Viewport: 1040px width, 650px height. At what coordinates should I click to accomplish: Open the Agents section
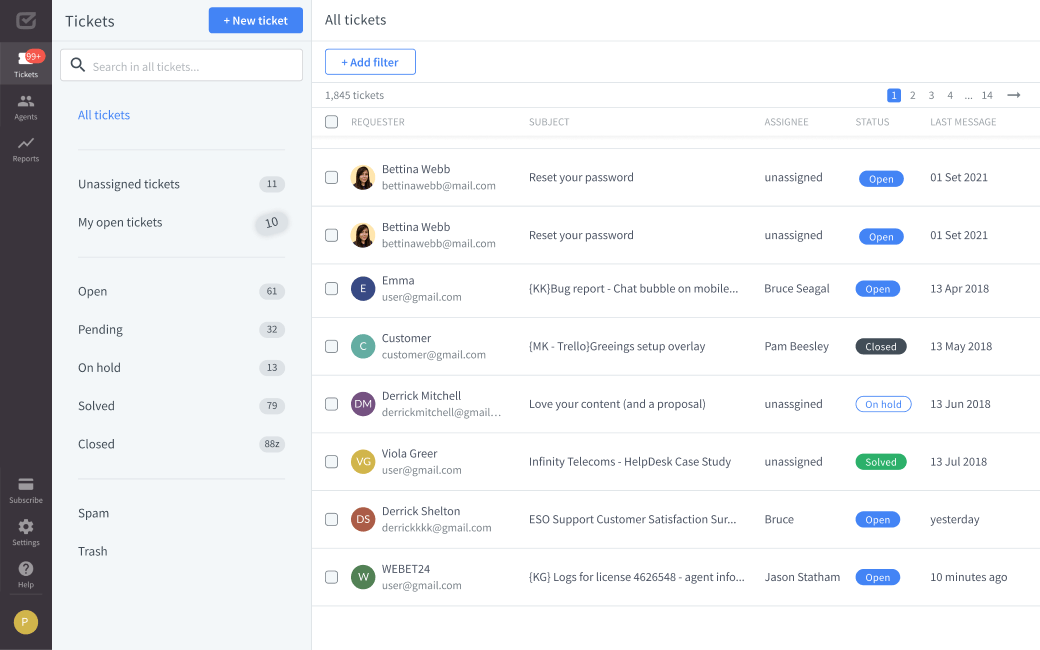[x=25, y=103]
